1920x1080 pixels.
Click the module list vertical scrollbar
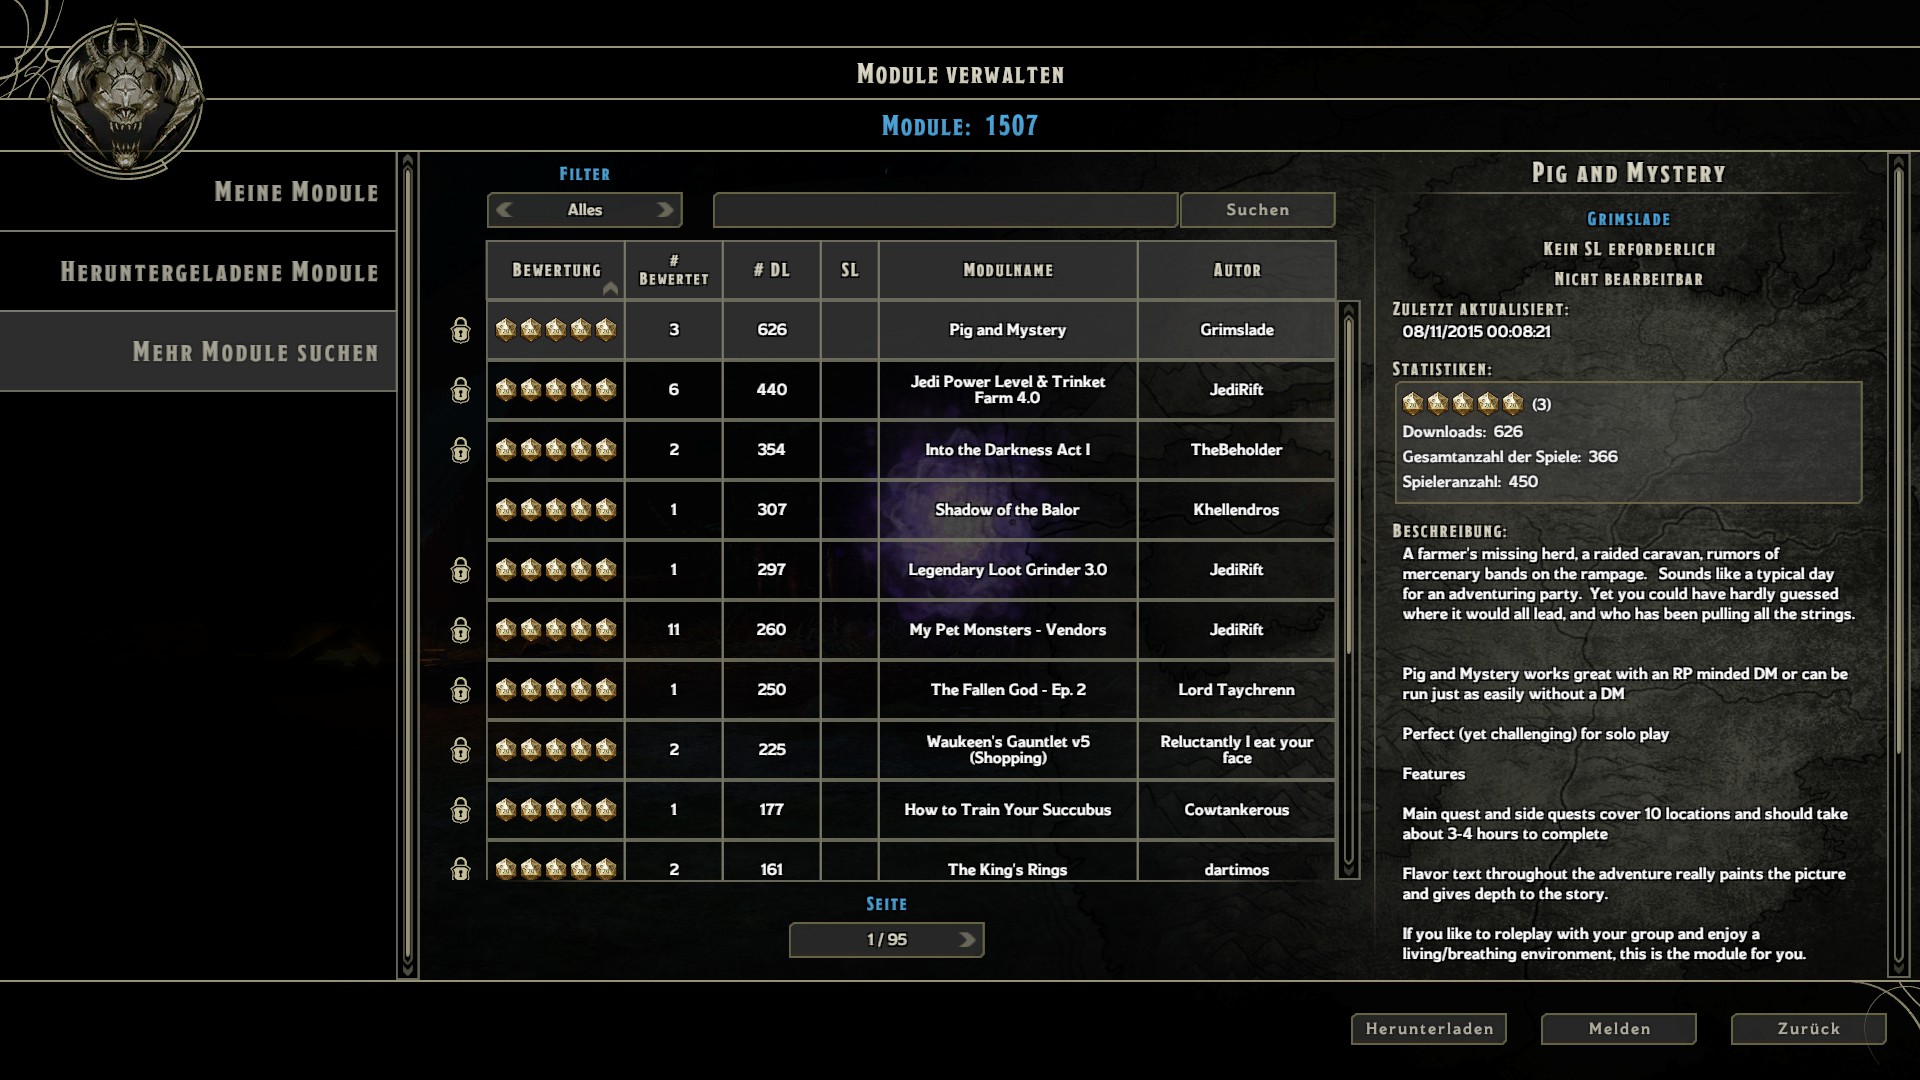1348,590
